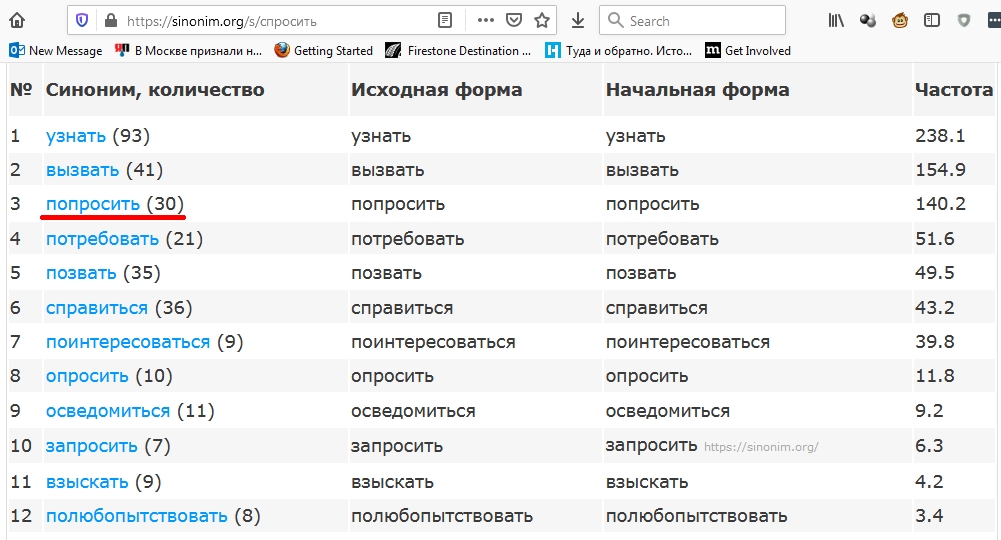Viewport: 1001px width, 540px height.
Task: Open the Getting Started bookmark
Action: (324, 50)
